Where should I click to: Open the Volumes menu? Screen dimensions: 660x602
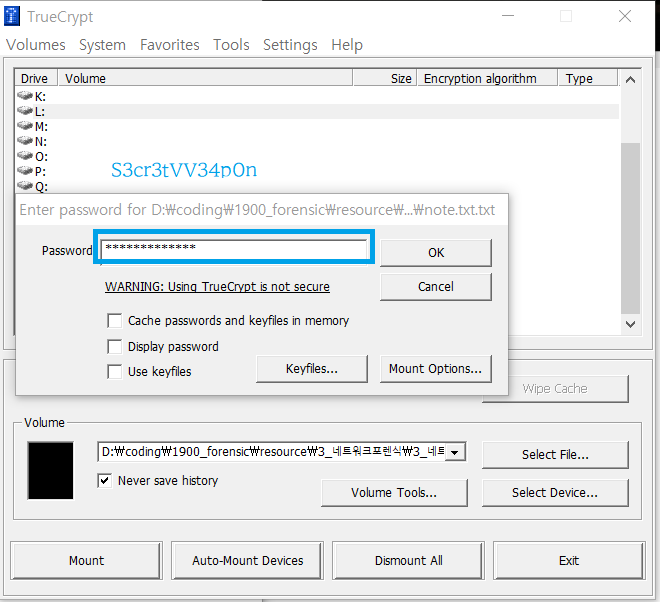pyautogui.click(x=36, y=45)
